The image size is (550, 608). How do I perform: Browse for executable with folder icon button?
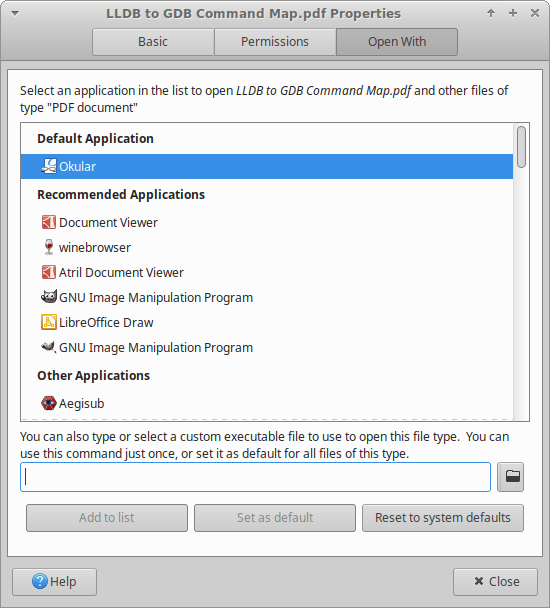(510, 477)
